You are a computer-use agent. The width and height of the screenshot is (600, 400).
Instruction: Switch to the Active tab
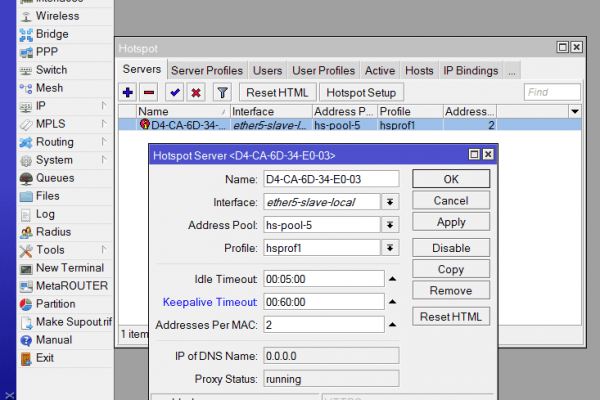coord(380,70)
